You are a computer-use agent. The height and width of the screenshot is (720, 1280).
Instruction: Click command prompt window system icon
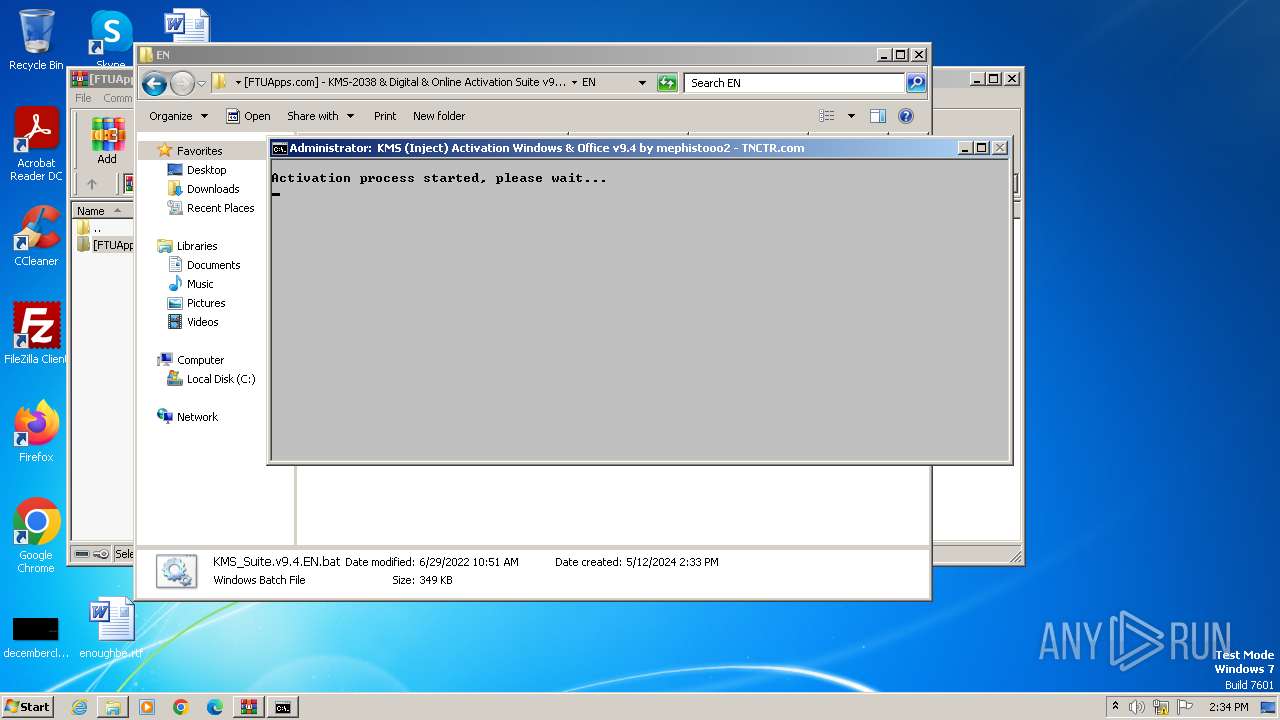point(280,148)
